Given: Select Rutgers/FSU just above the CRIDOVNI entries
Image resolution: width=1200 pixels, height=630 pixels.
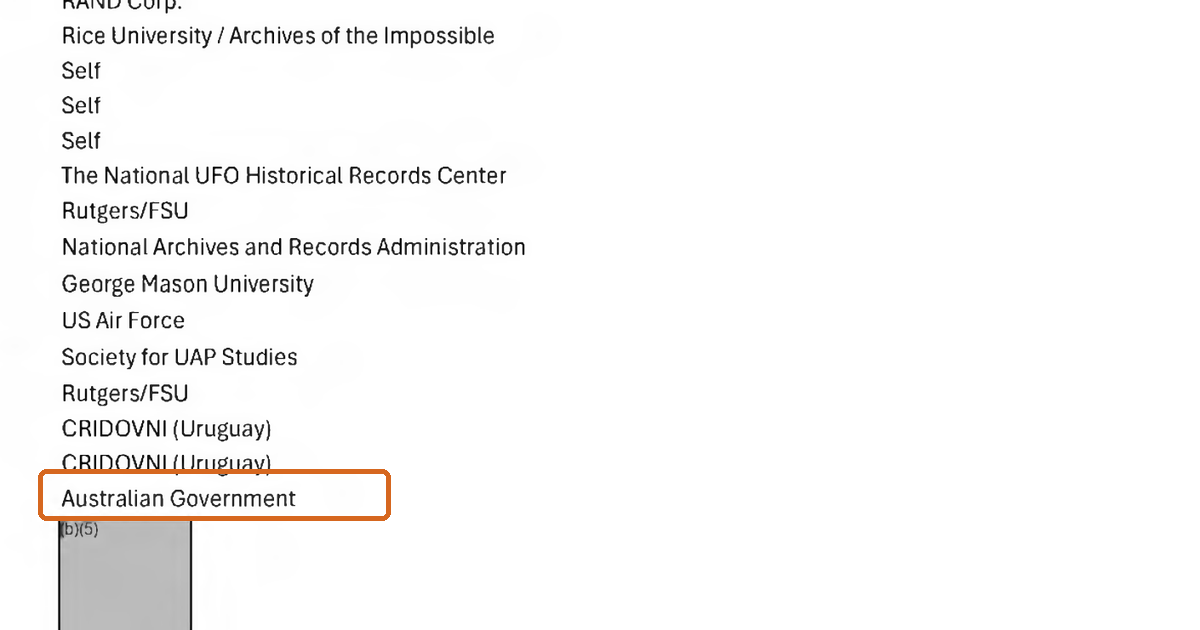Looking at the screenshot, I should pyautogui.click(x=125, y=393).
